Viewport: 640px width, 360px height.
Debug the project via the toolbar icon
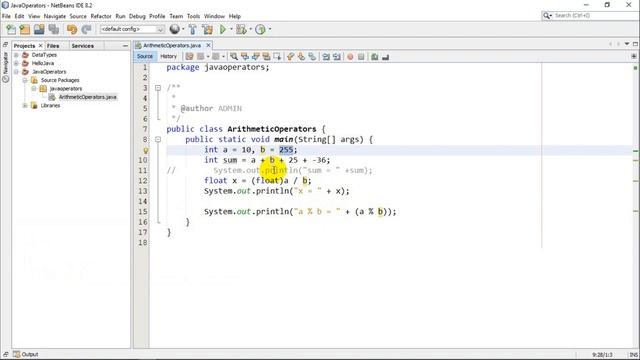pyautogui.click(x=241, y=29)
